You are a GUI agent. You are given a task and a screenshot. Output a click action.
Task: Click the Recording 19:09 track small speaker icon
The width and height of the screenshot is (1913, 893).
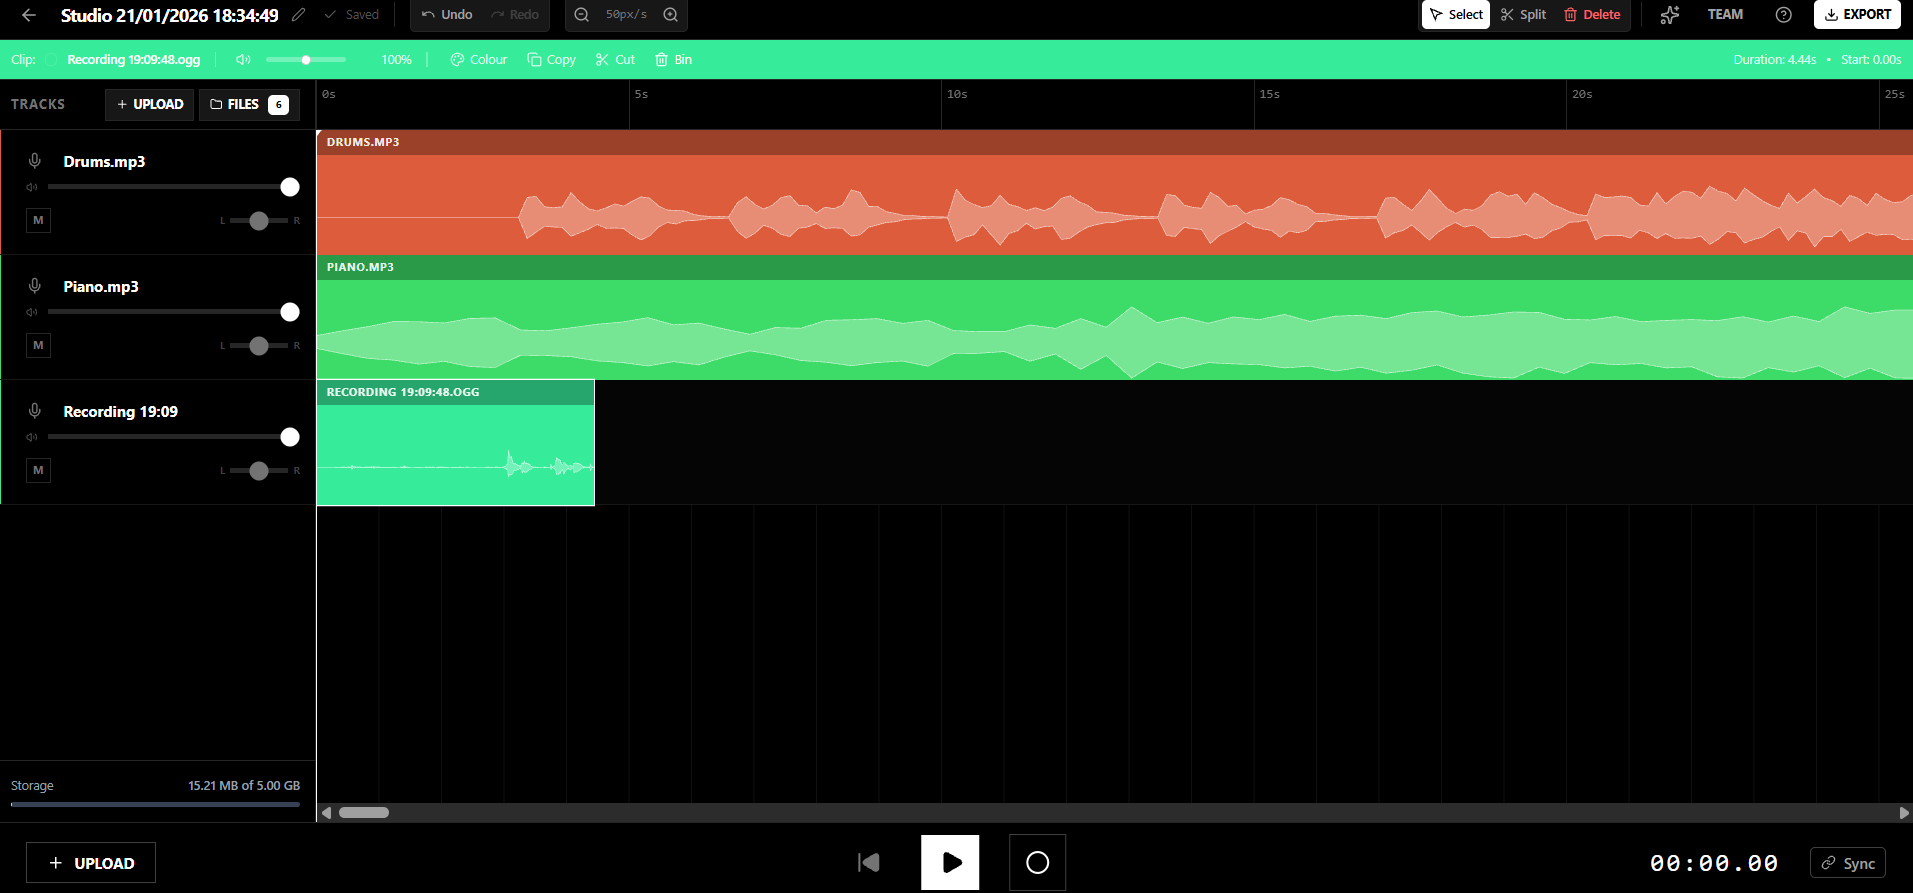click(x=32, y=437)
